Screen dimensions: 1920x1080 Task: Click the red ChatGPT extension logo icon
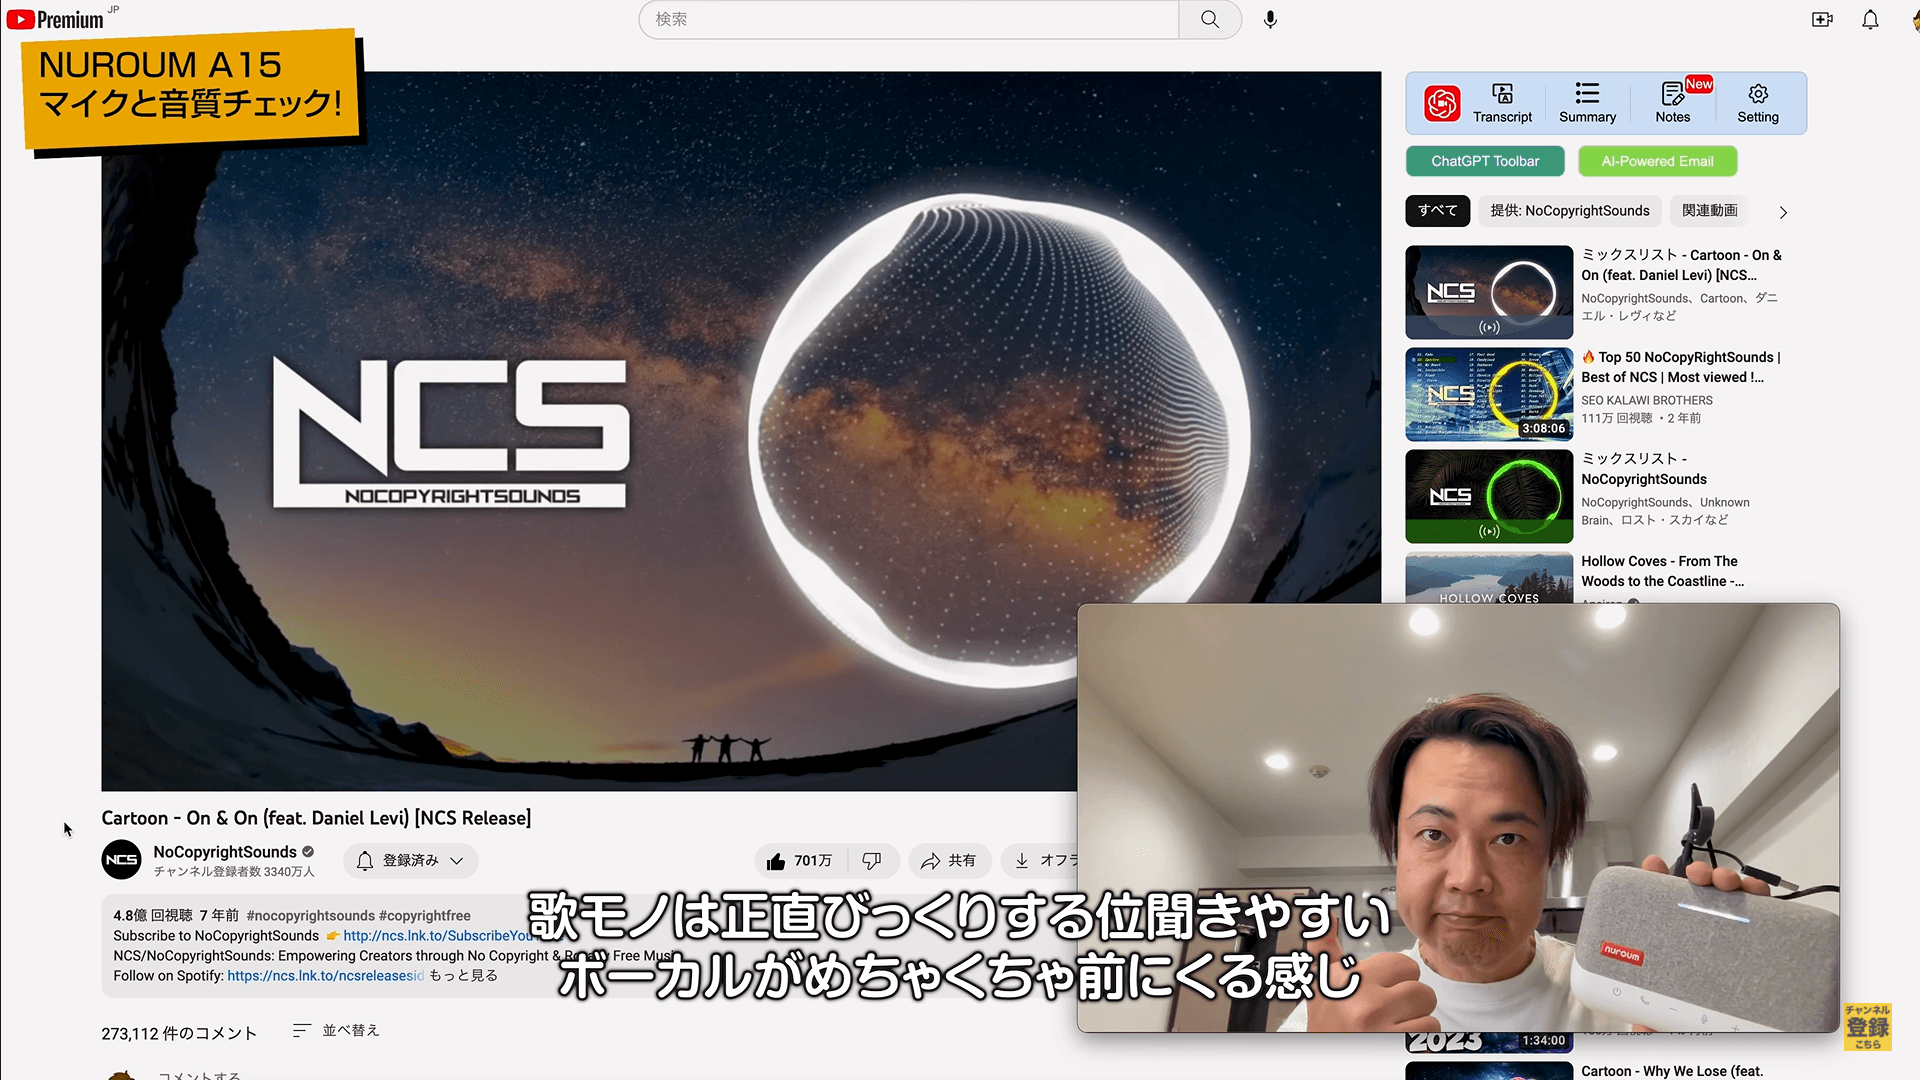point(1442,103)
